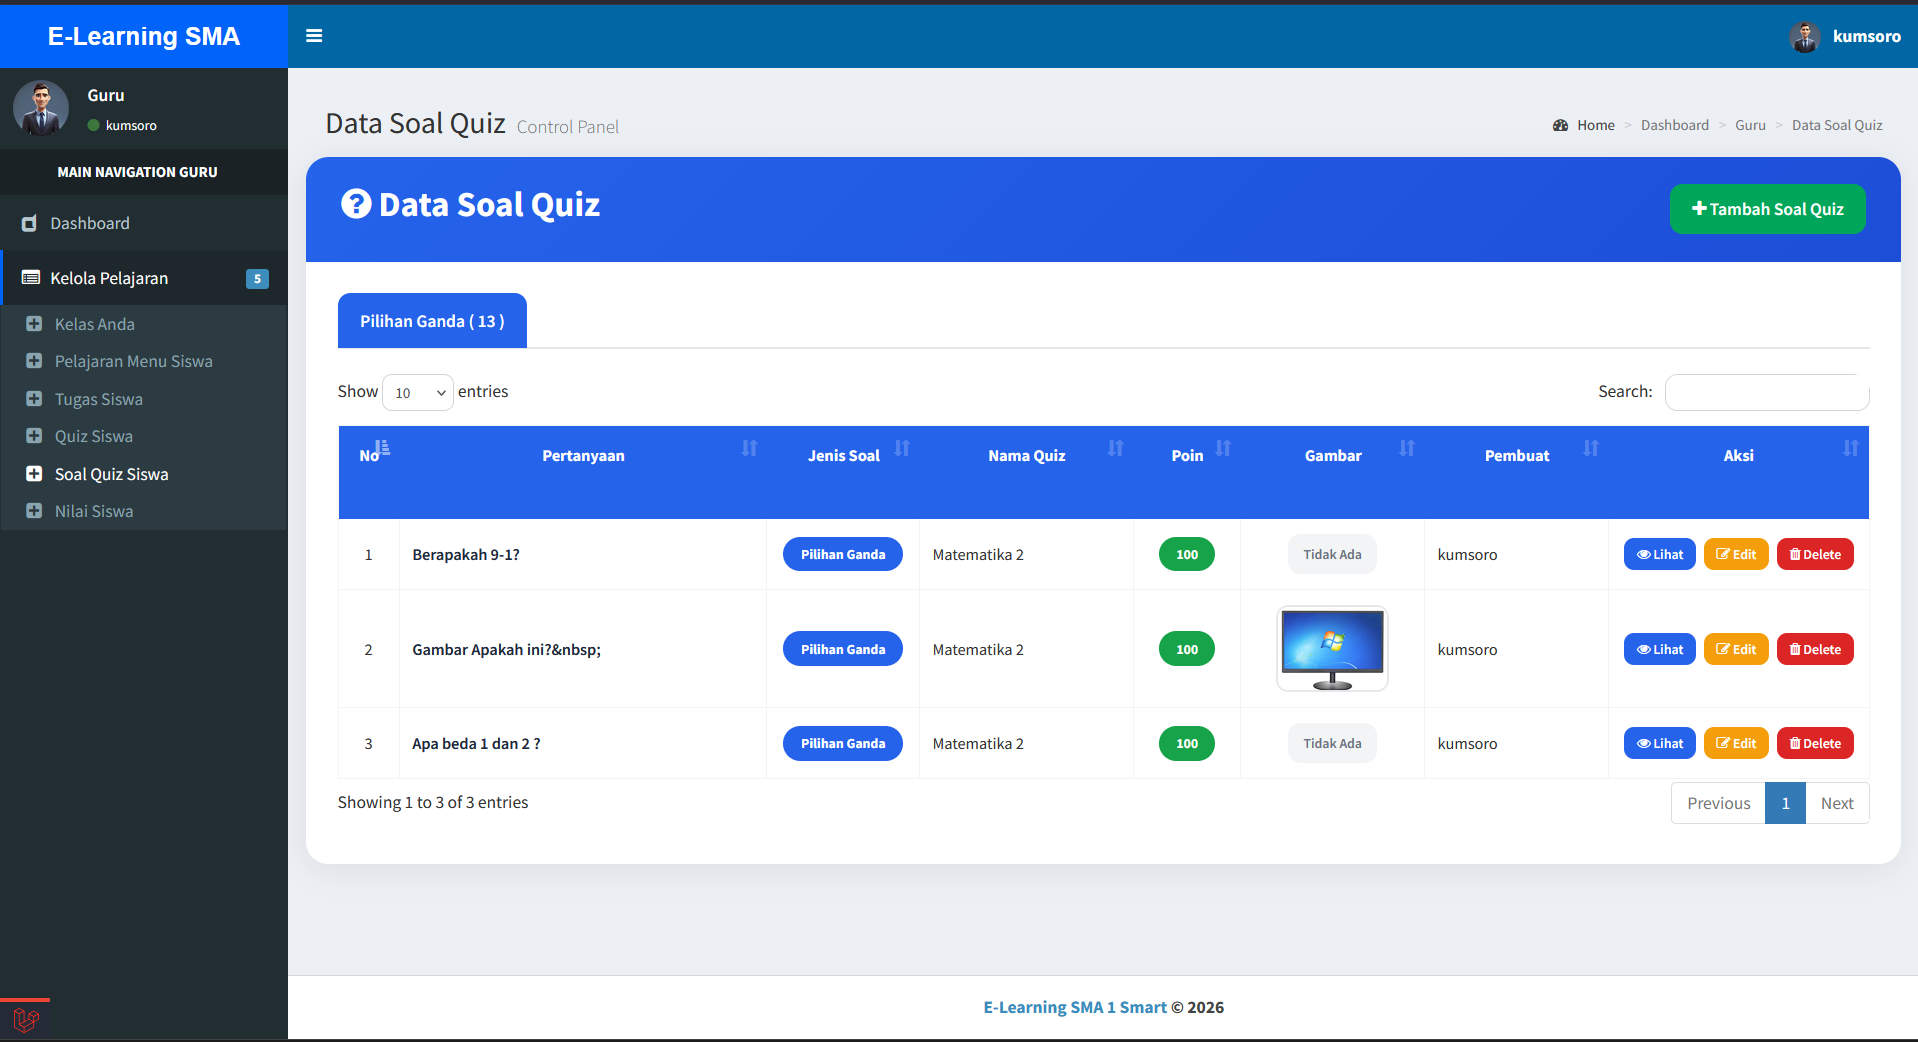Screen dimensions: 1918x1042
Task: Click inside the Search input field
Action: 1767,392
